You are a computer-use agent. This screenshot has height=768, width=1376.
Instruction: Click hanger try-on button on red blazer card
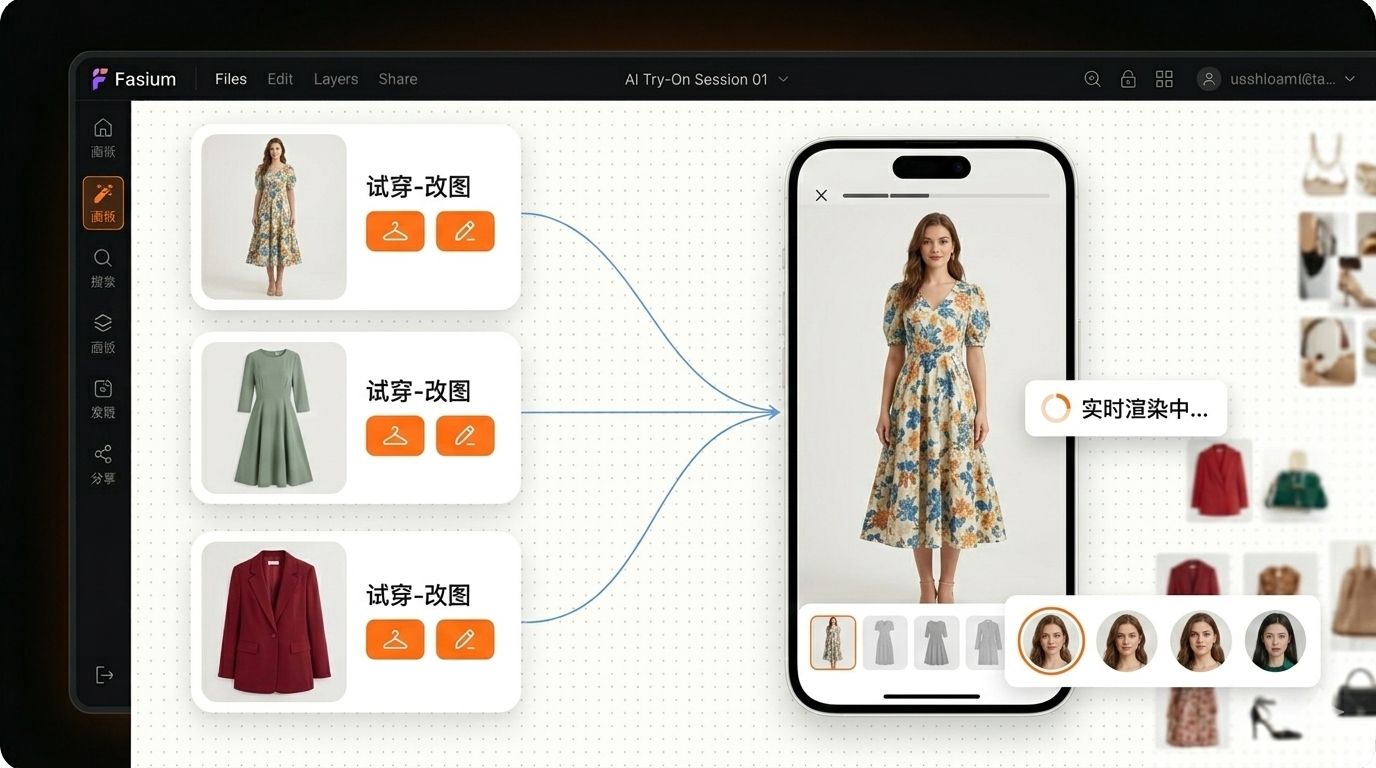pyautogui.click(x=395, y=639)
